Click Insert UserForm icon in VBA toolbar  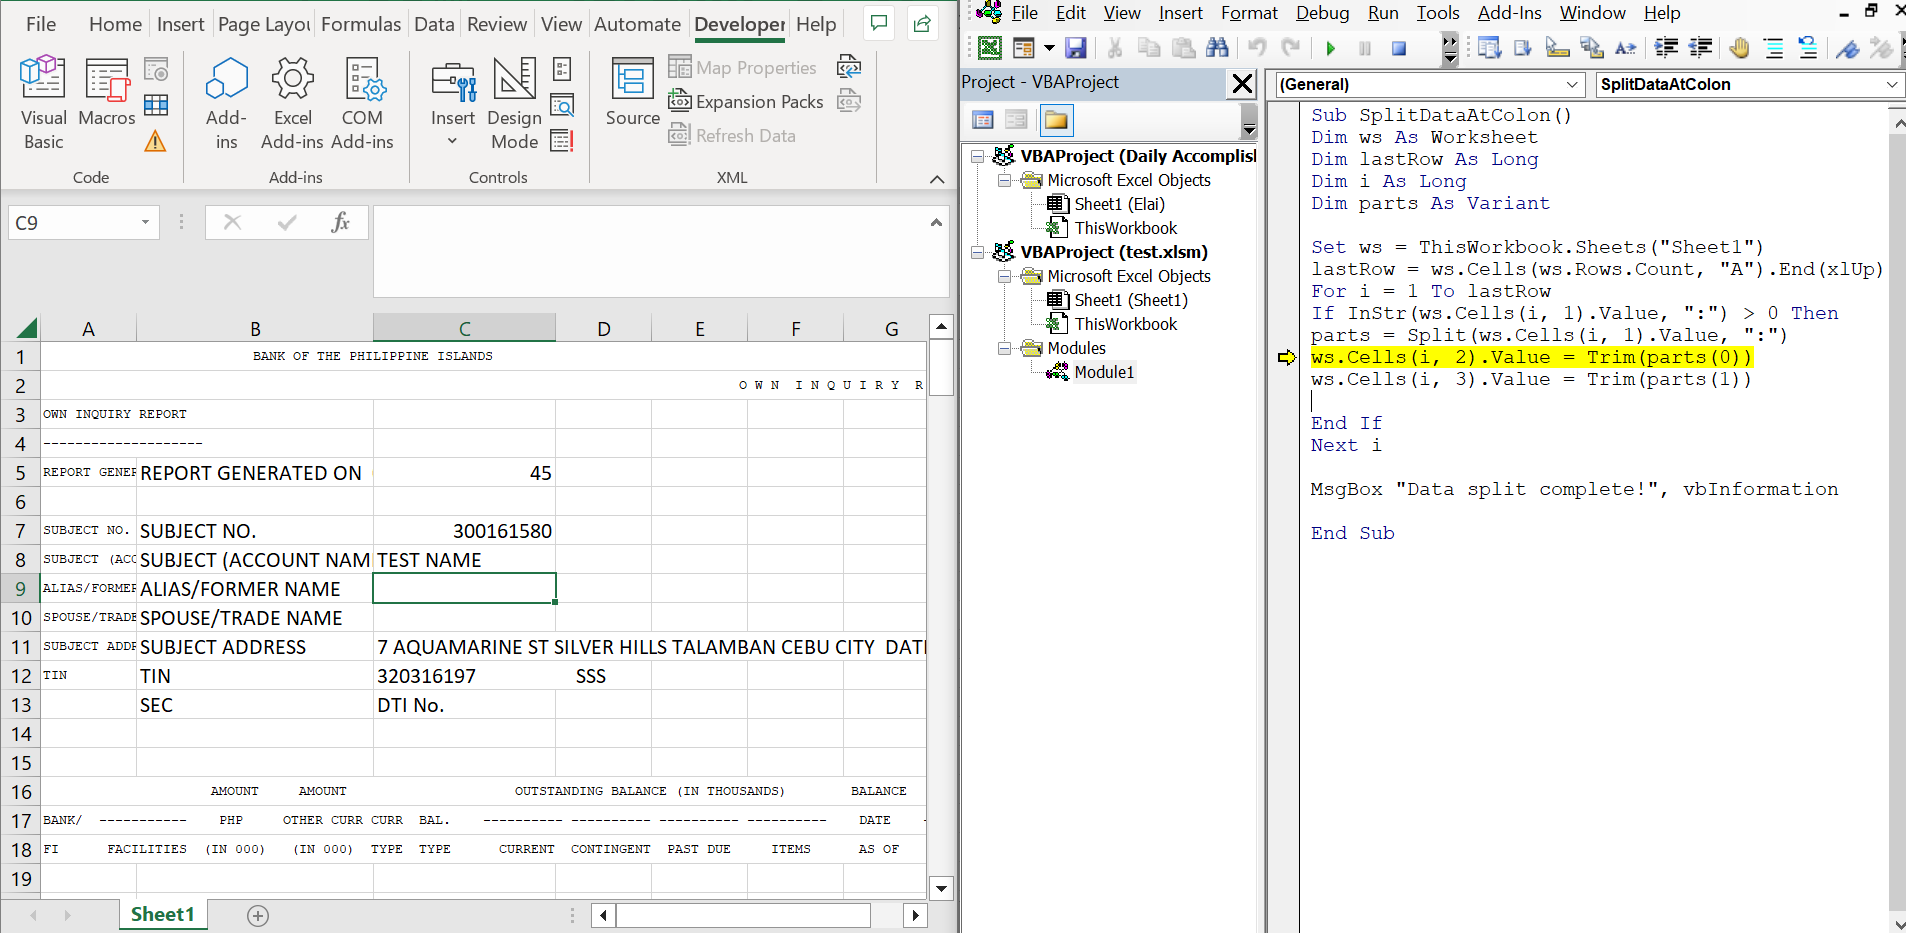tap(1023, 47)
